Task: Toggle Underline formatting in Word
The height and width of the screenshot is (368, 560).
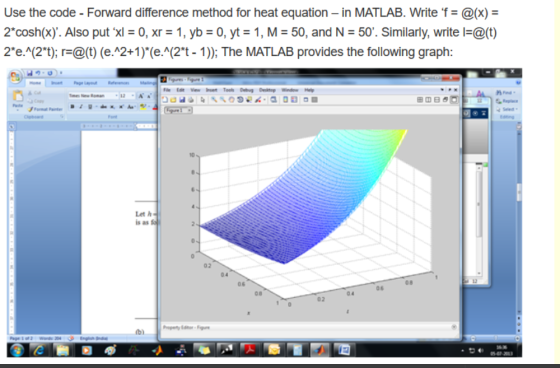Action: [x=90, y=106]
